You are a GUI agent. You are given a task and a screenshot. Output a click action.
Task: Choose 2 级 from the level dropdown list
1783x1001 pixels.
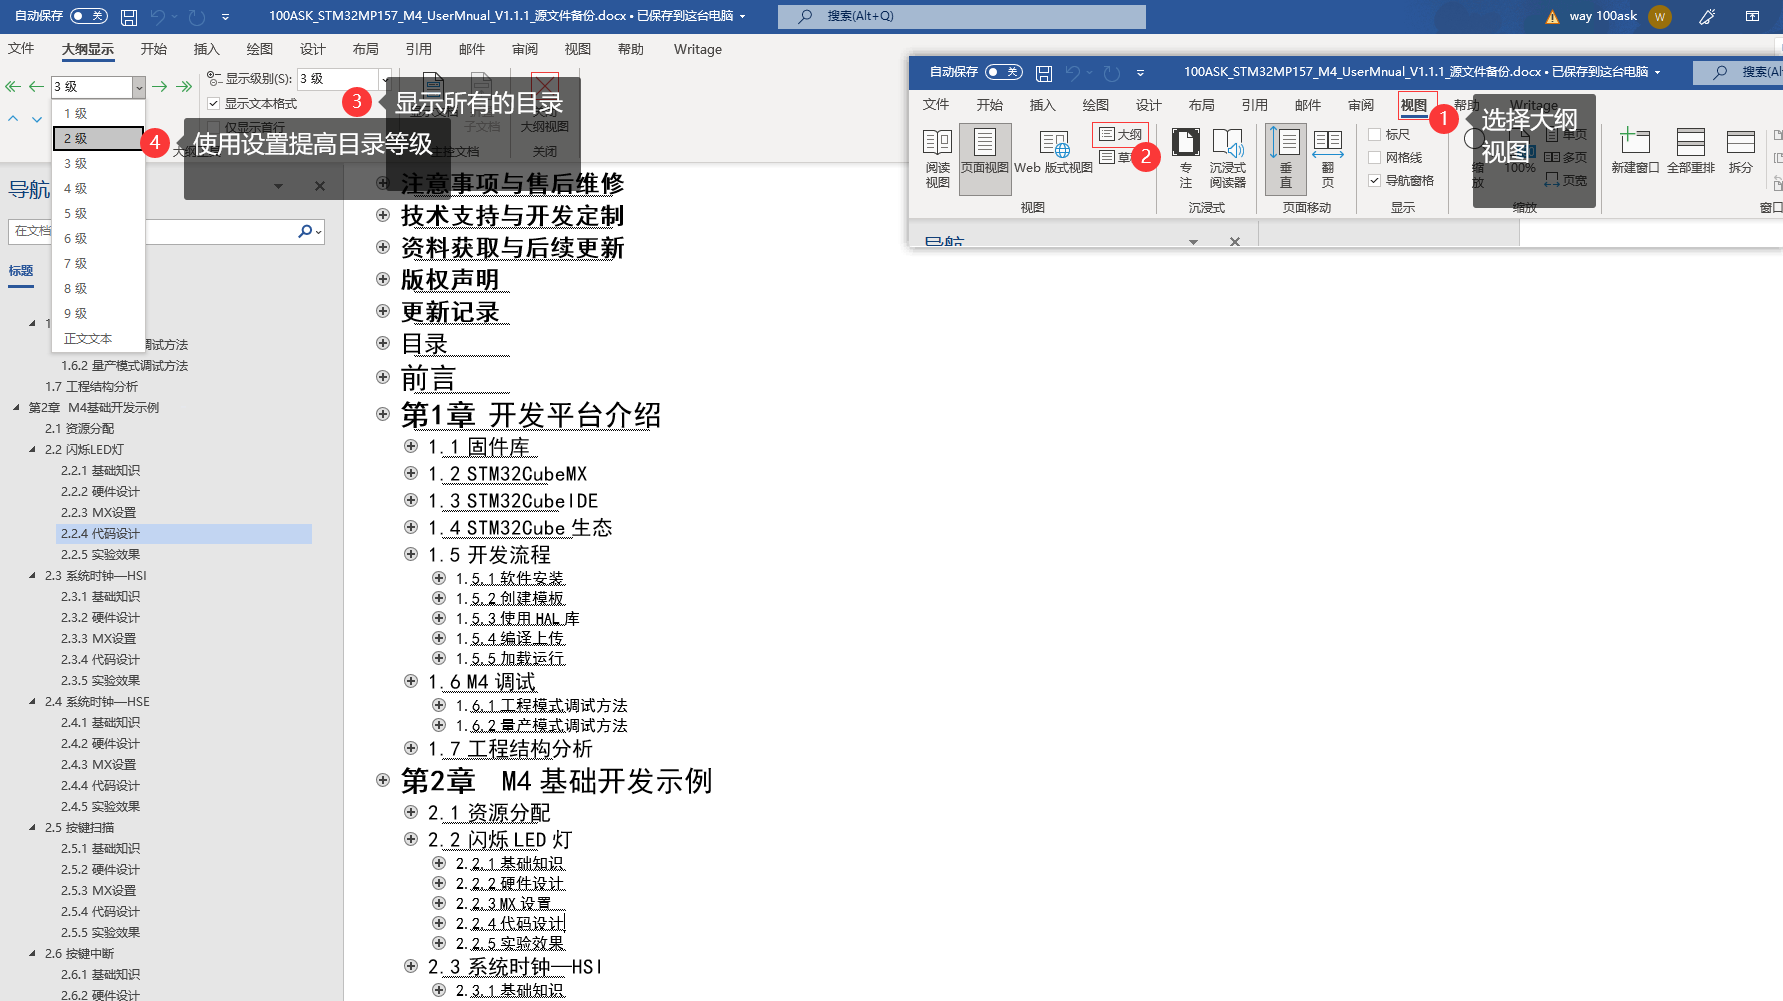99,138
